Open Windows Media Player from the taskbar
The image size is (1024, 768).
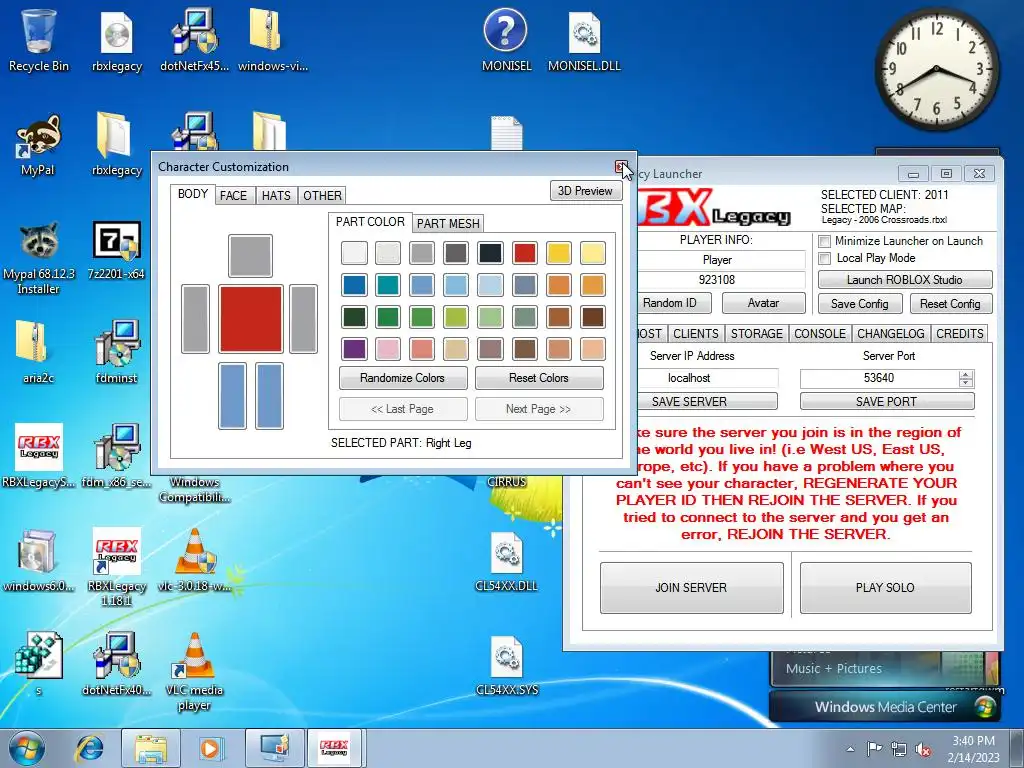pyautogui.click(x=210, y=748)
